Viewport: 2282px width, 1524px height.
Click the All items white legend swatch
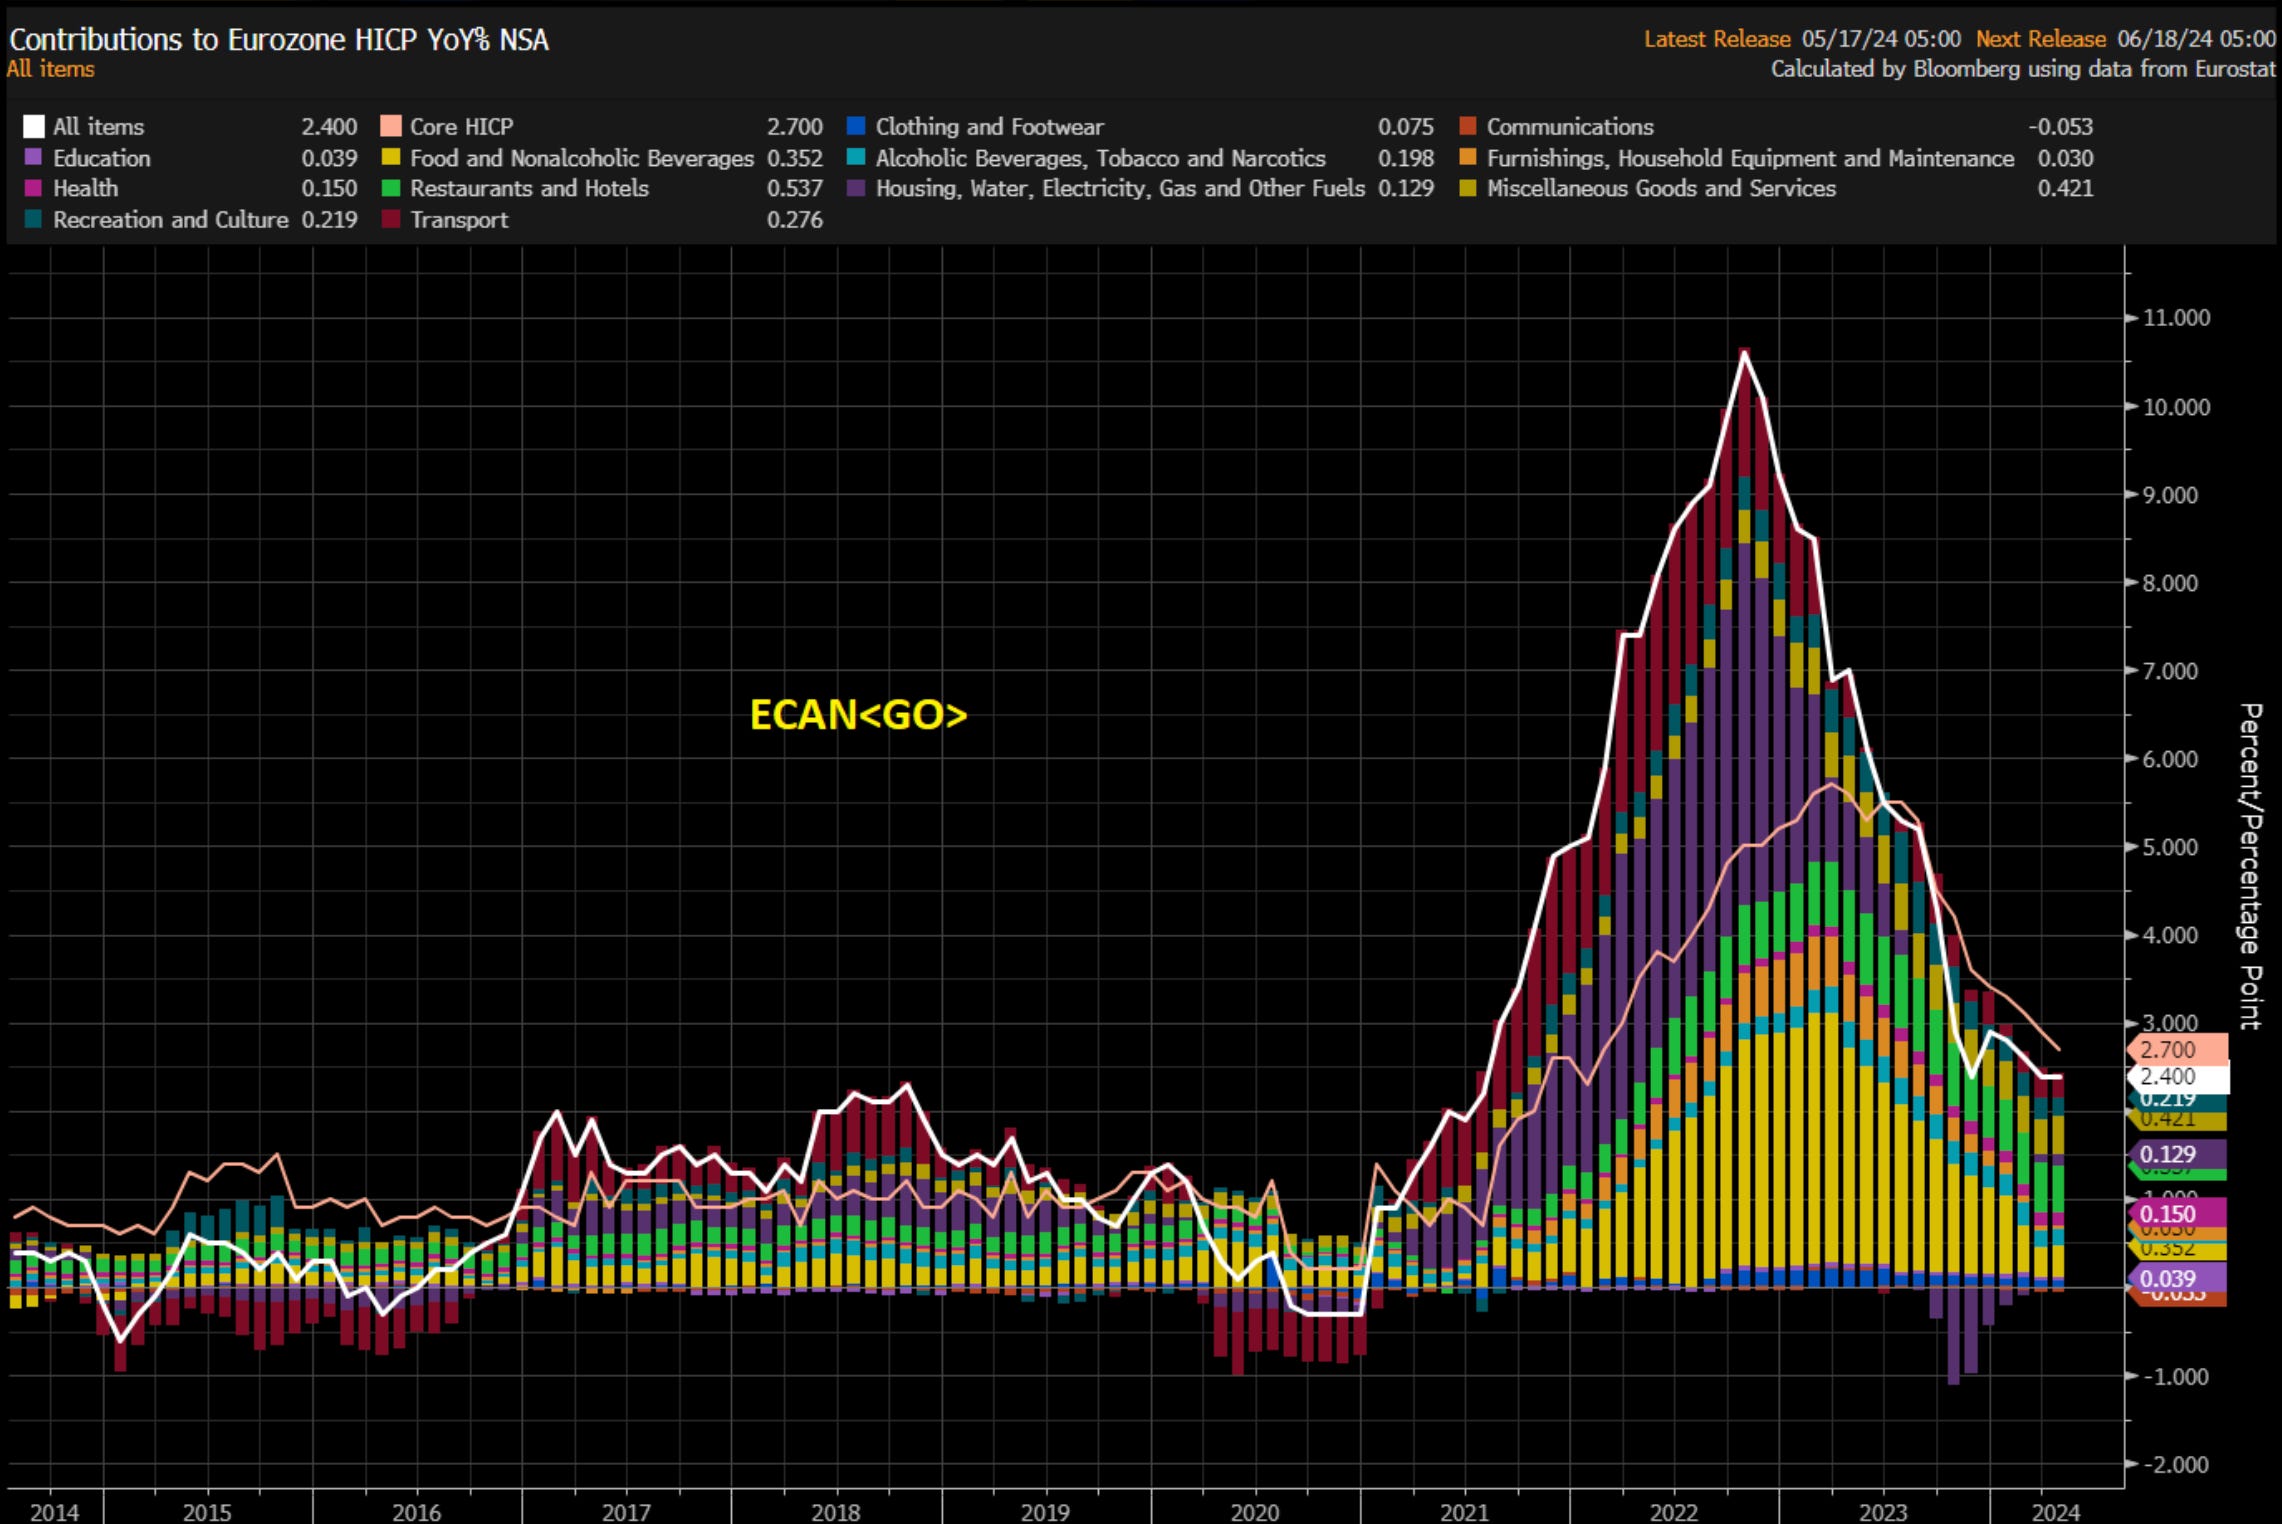[34, 127]
